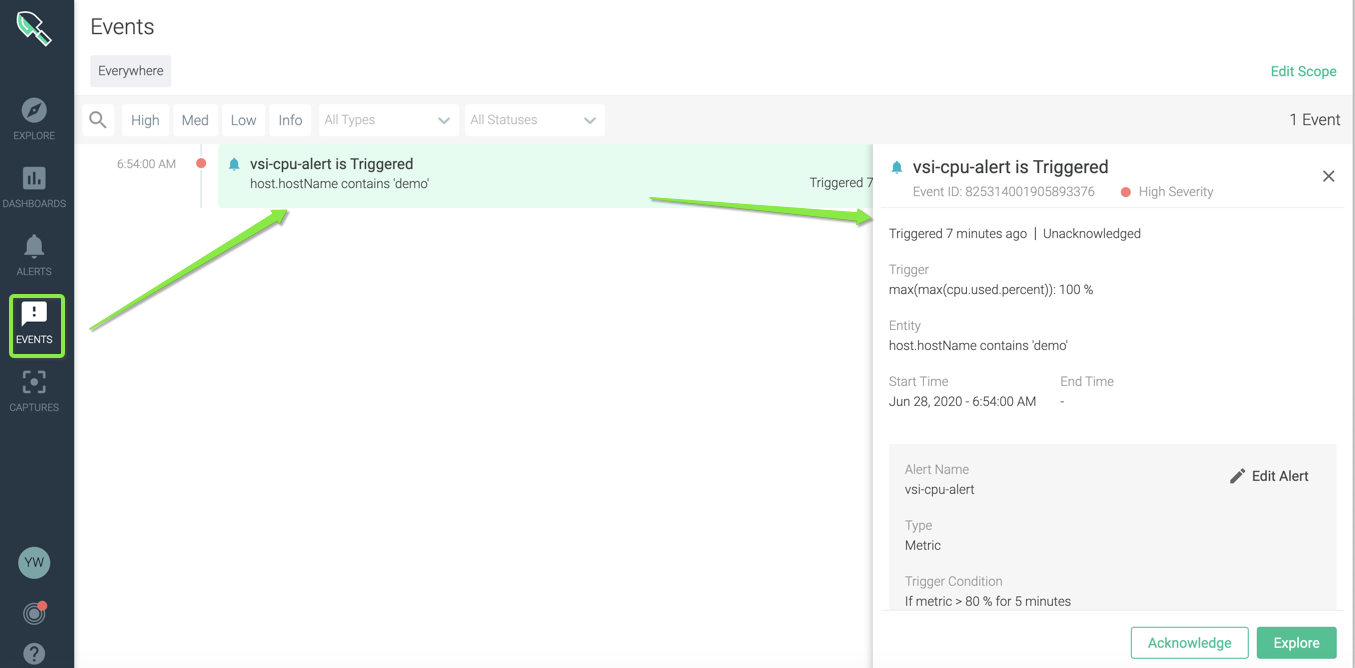Open the YW user avatar menu
1355x668 pixels.
click(x=34, y=563)
